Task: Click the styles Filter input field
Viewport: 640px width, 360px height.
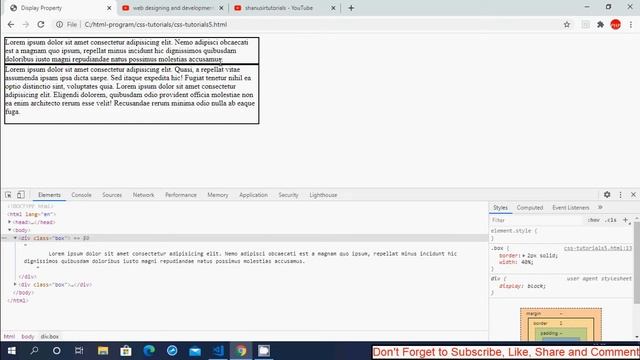Action: coord(537,220)
